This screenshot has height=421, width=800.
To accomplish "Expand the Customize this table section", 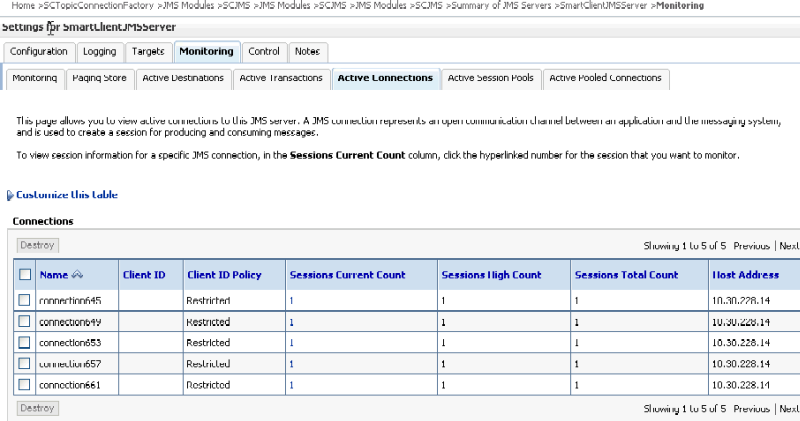I will (x=66, y=195).
